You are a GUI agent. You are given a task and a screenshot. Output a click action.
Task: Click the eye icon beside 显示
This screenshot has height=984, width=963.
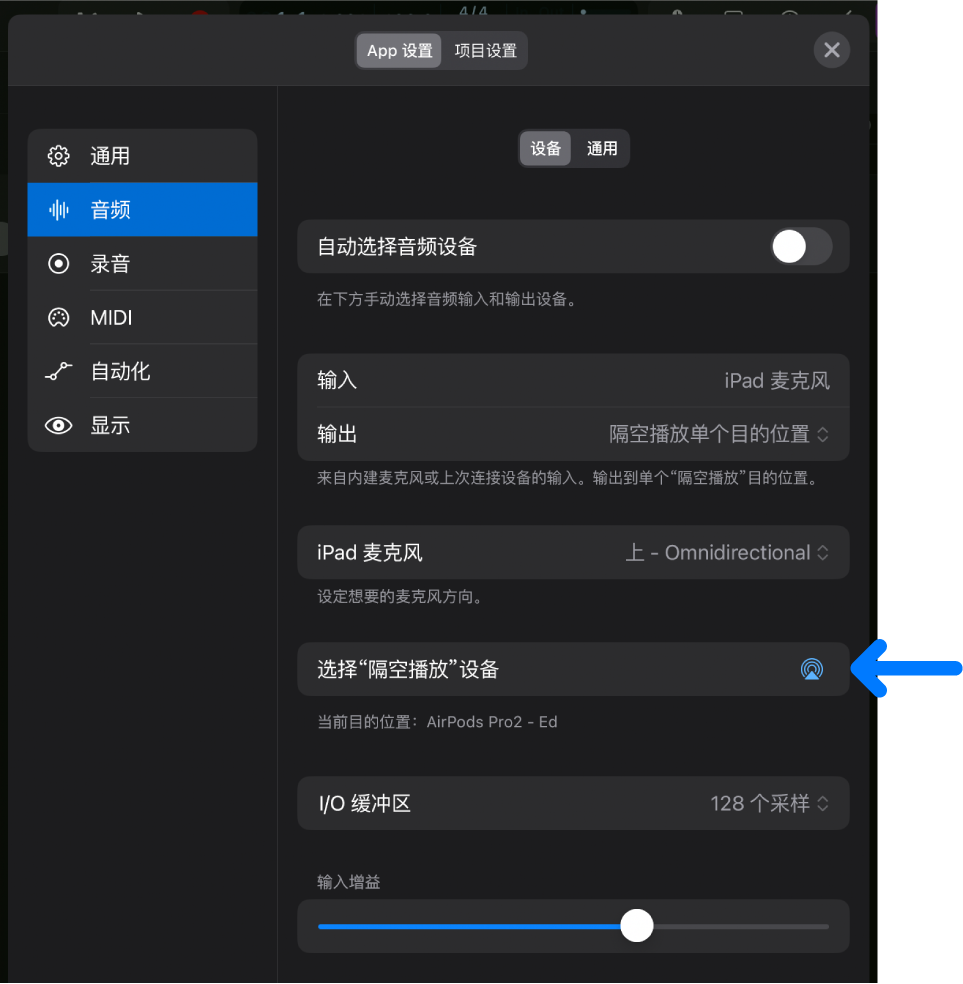coord(58,425)
